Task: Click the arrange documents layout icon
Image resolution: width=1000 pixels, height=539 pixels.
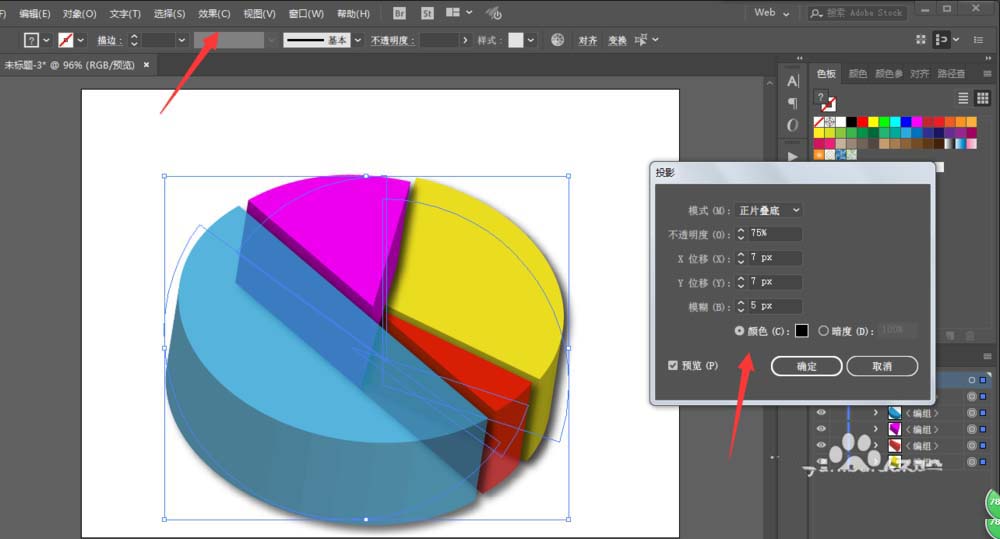Action: click(453, 12)
